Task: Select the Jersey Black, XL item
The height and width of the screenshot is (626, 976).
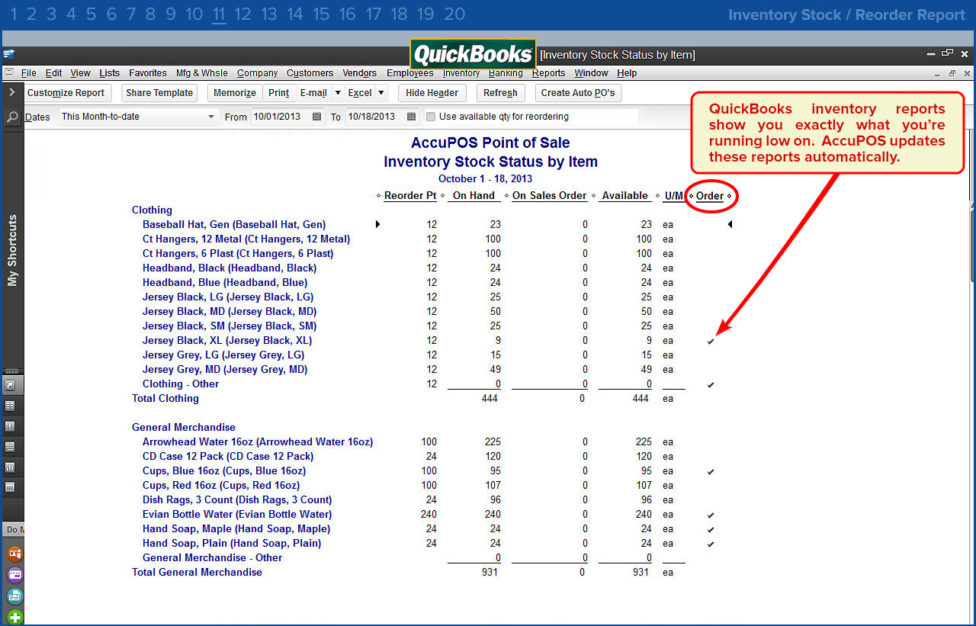Action: [x=227, y=340]
